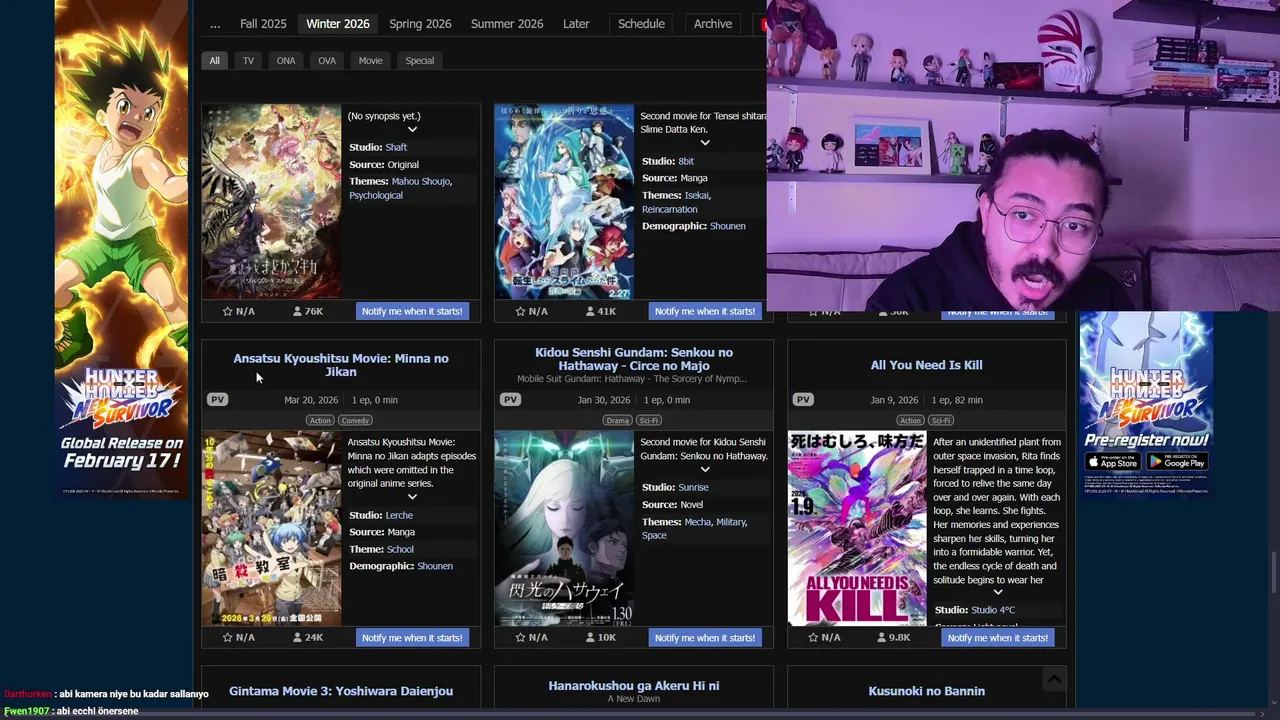Select the Drama genre tag
Viewport: 1280px width, 720px height.
pos(617,421)
